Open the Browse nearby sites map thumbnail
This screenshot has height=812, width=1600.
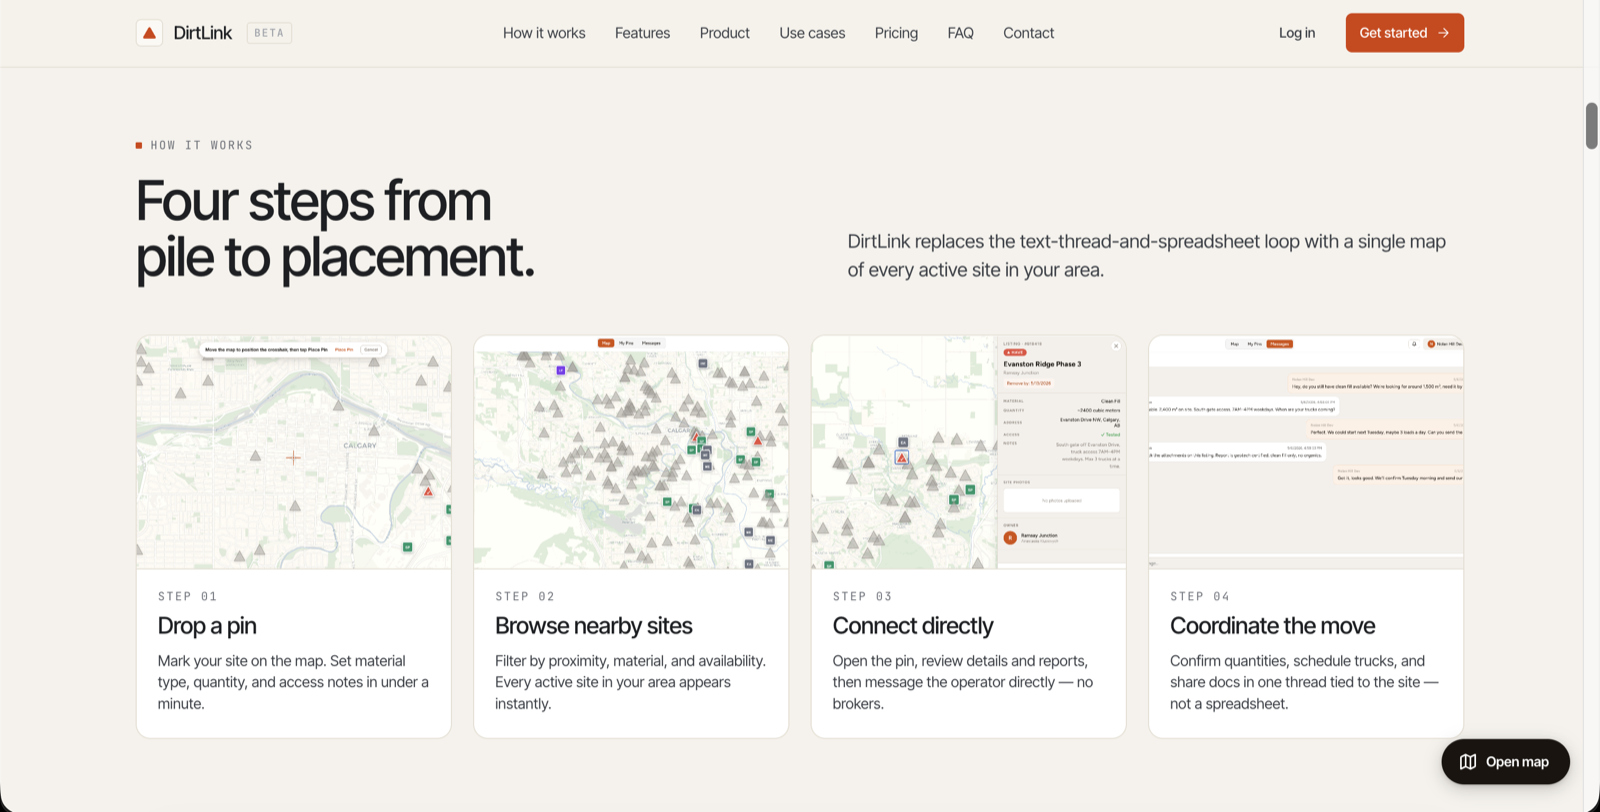[631, 452]
